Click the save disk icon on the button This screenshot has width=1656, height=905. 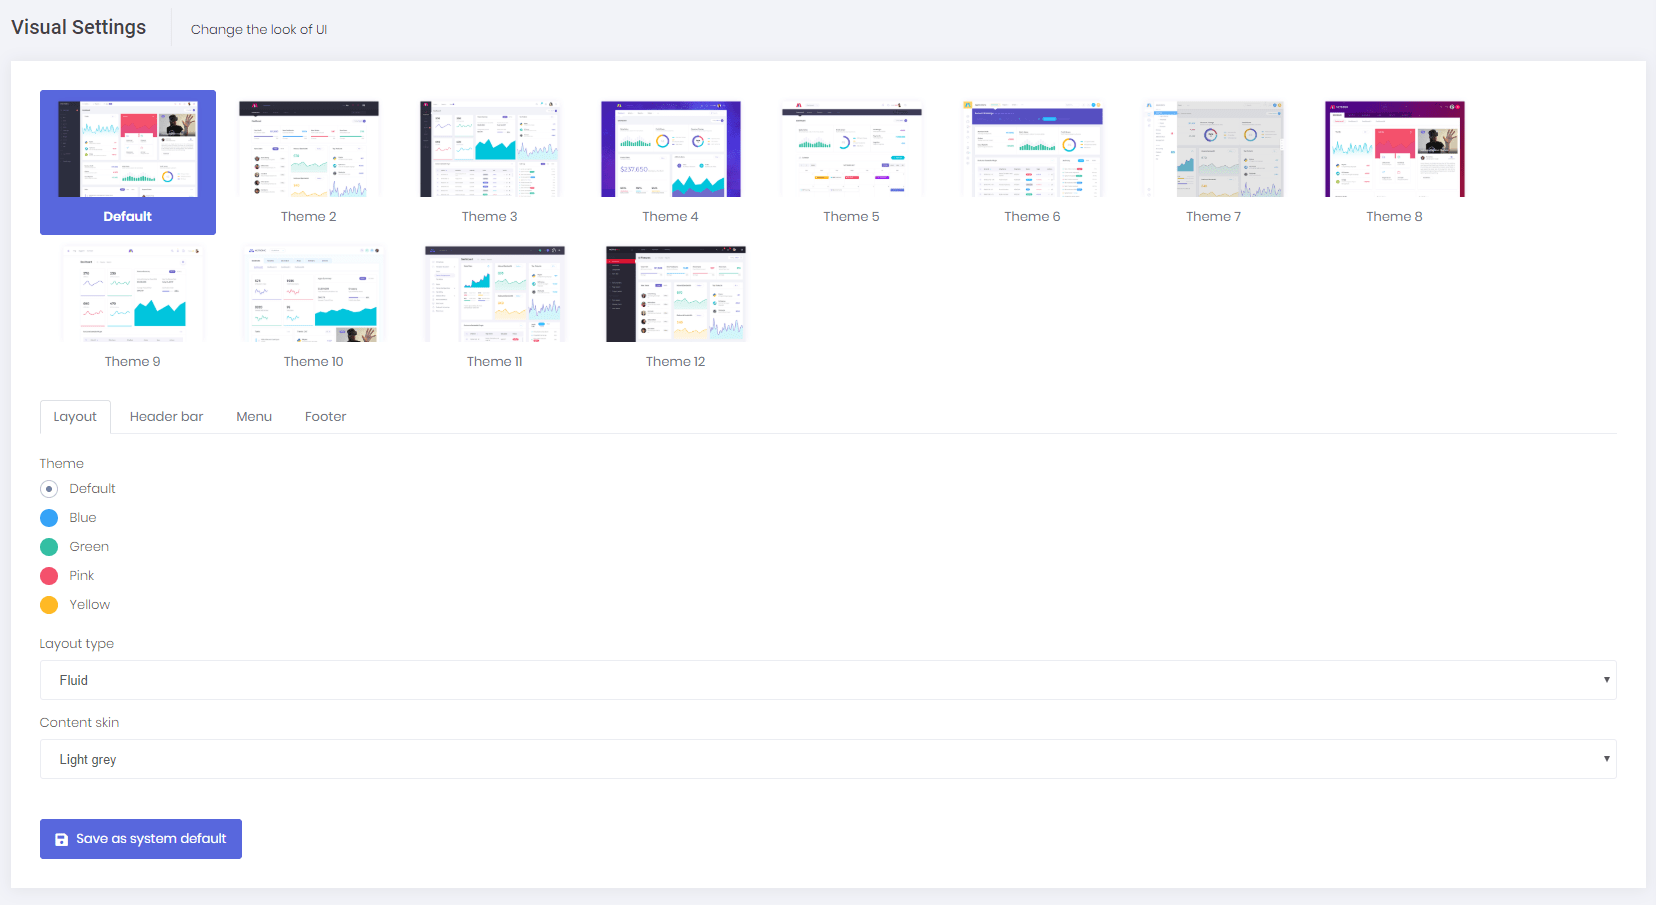click(x=61, y=838)
